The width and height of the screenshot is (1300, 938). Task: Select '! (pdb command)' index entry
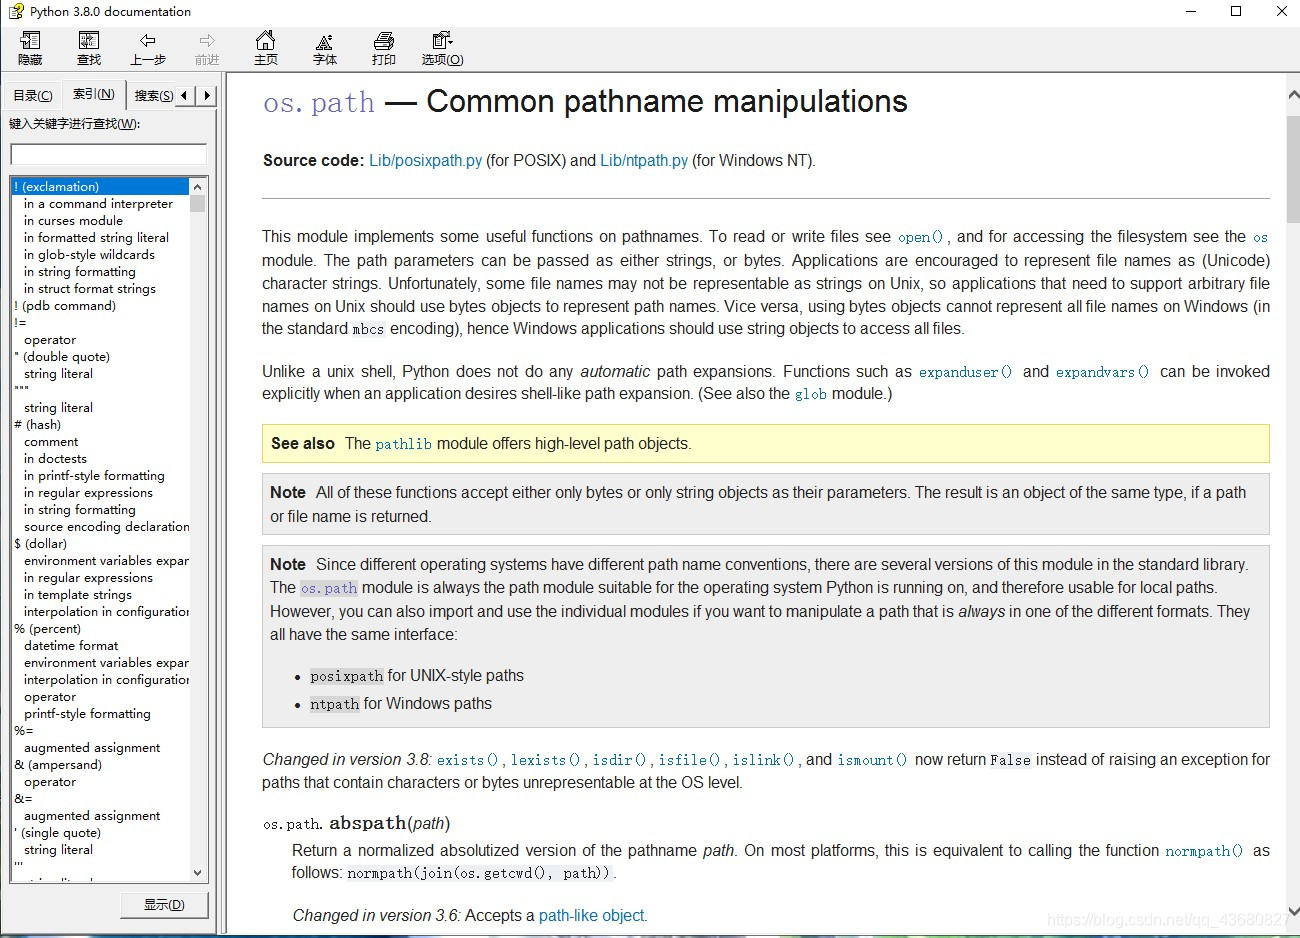click(x=65, y=306)
